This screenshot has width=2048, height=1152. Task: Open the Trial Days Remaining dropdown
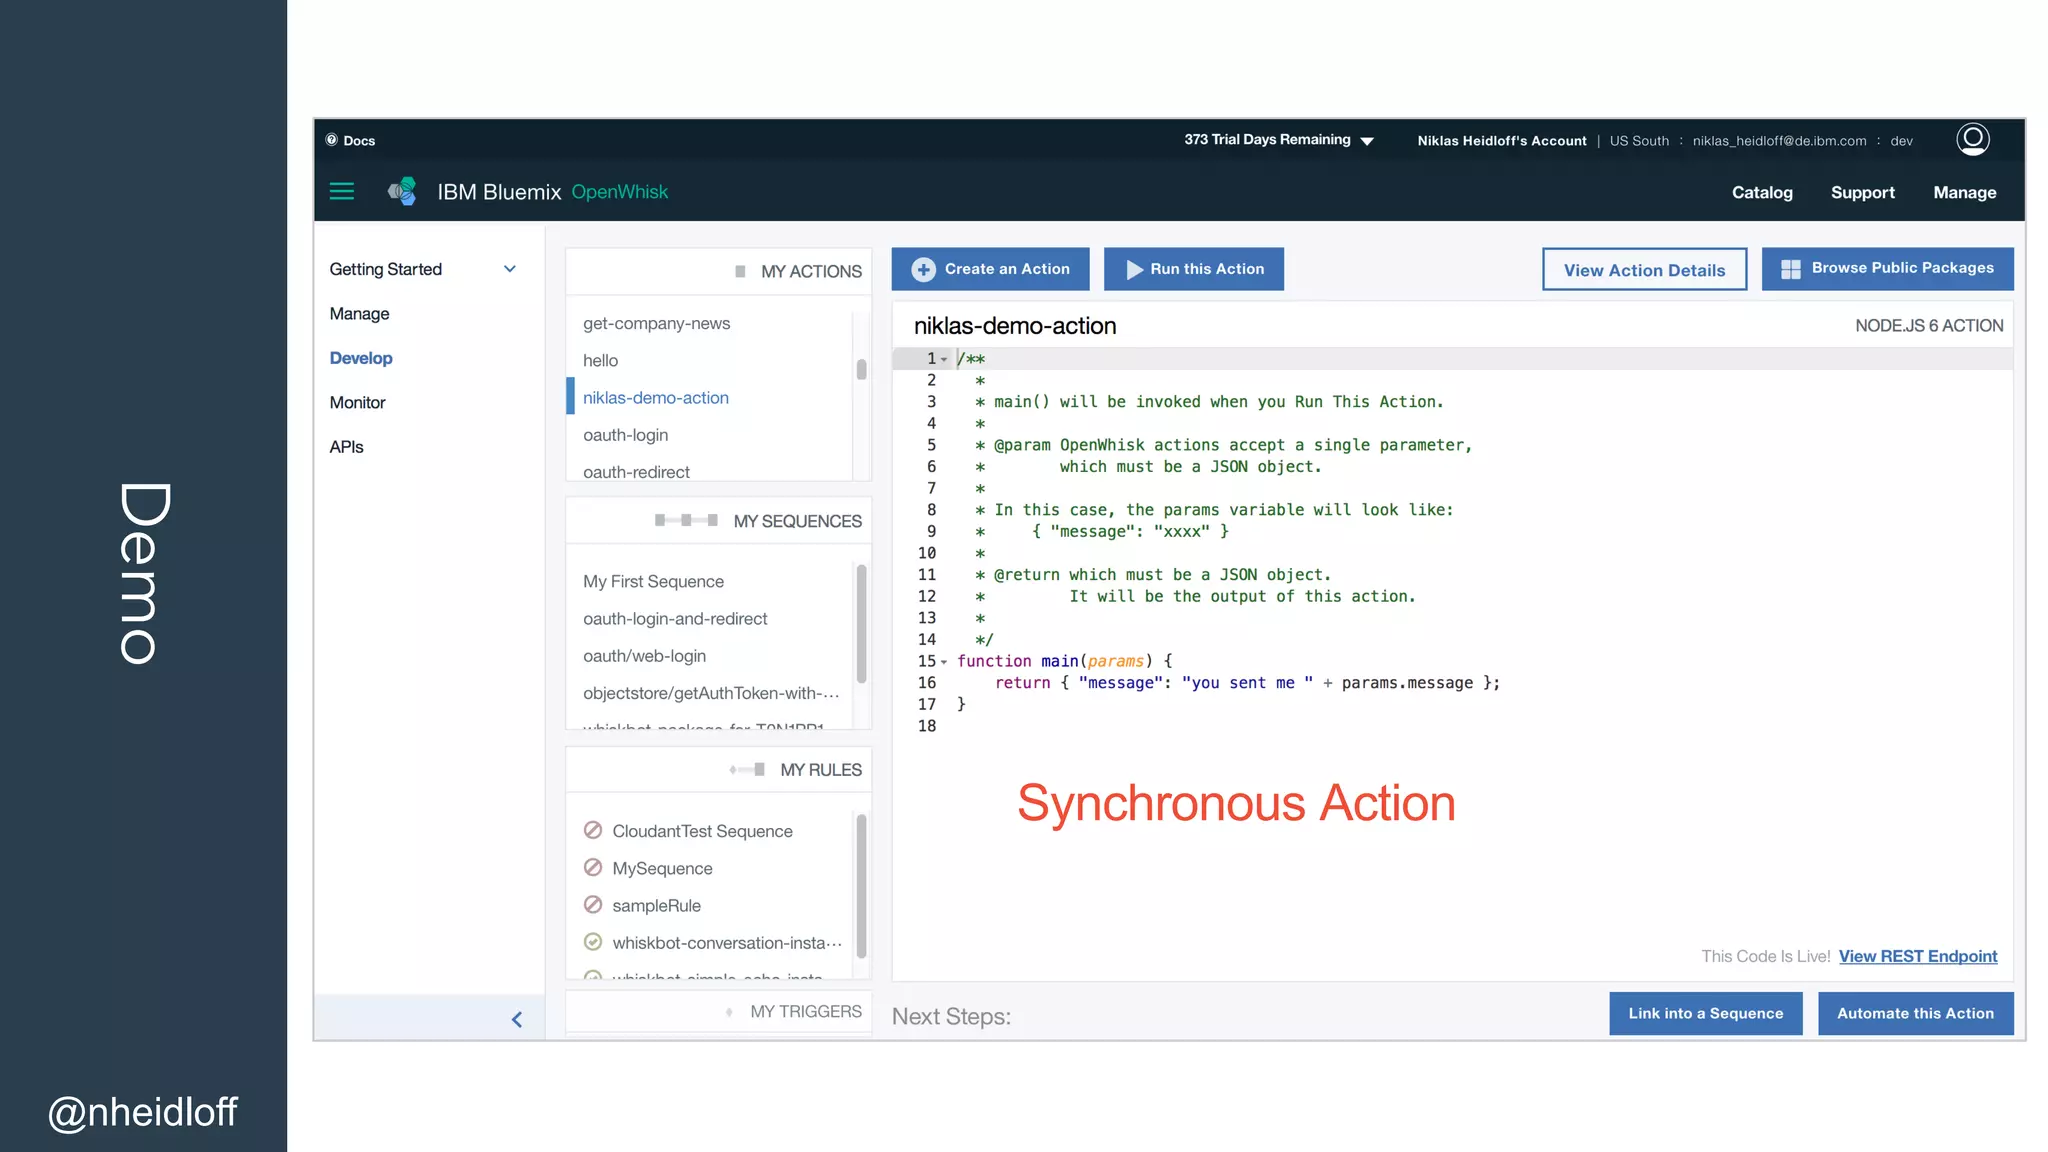coord(1367,141)
